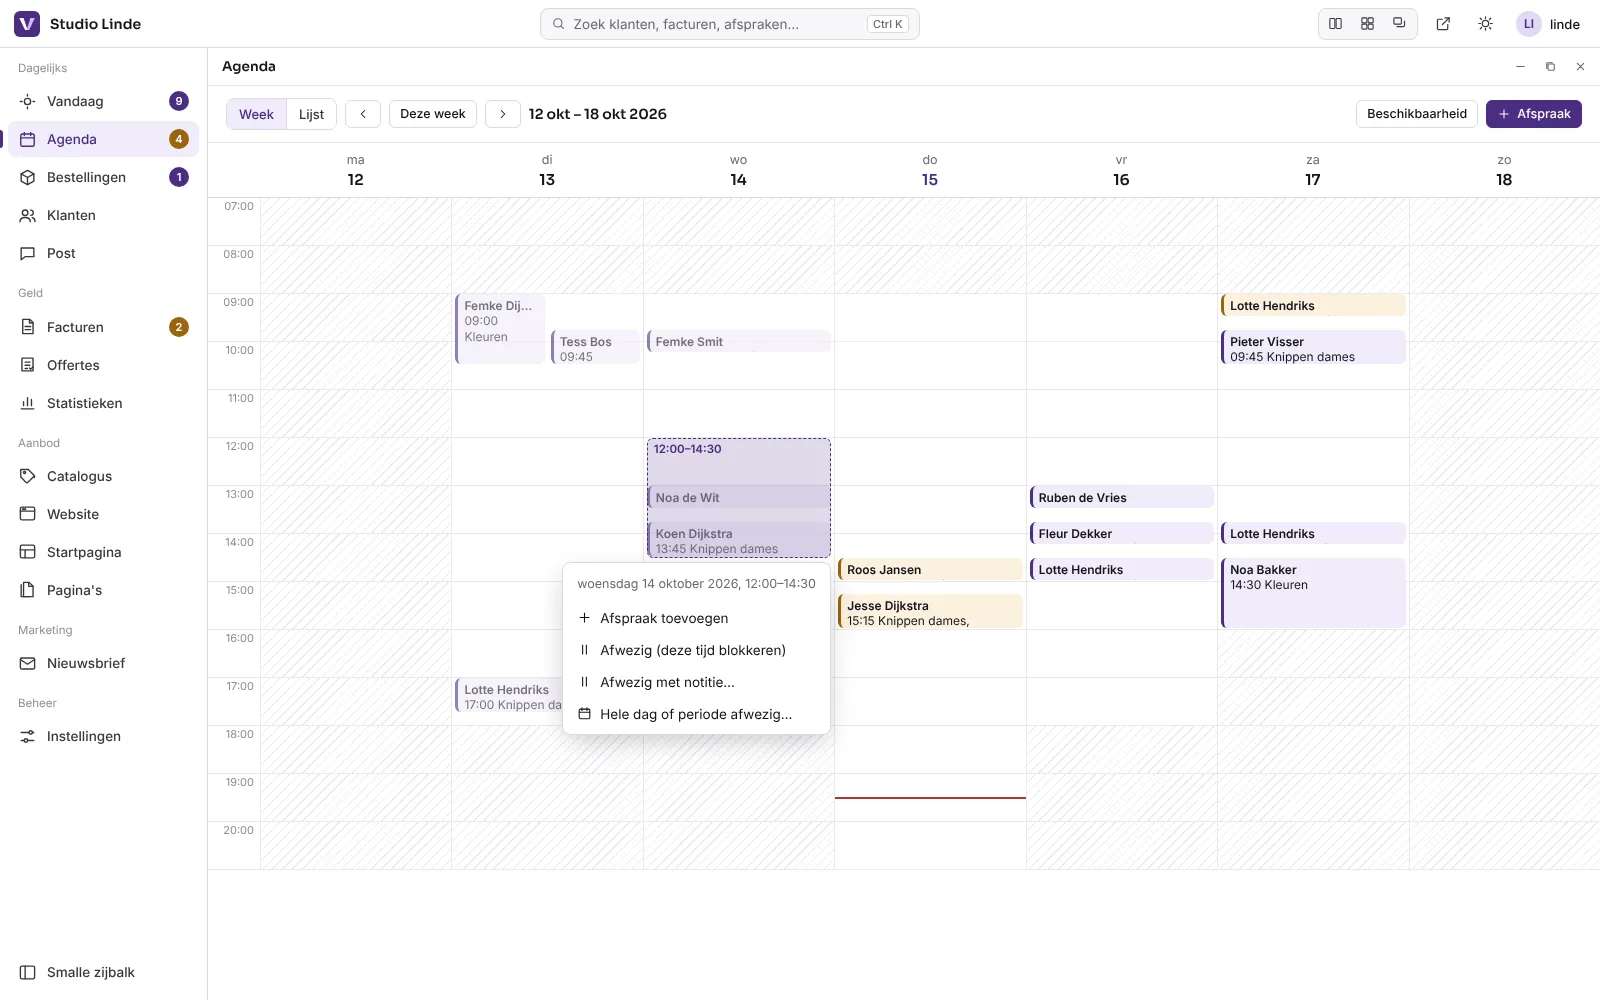Toggle light/dark theme sun icon
1600x1000 pixels.
(1485, 24)
